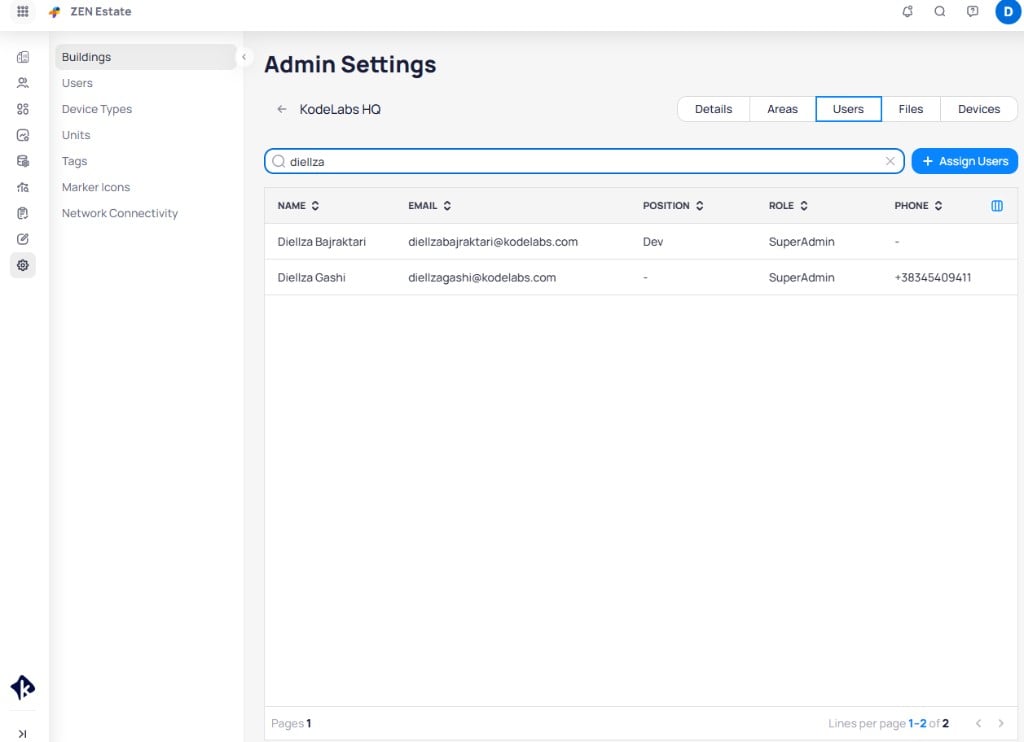Screen dimensions: 1024x742
Task: Click SuperAdmin role for Diellza Bajraktari
Action: click(x=801, y=242)
